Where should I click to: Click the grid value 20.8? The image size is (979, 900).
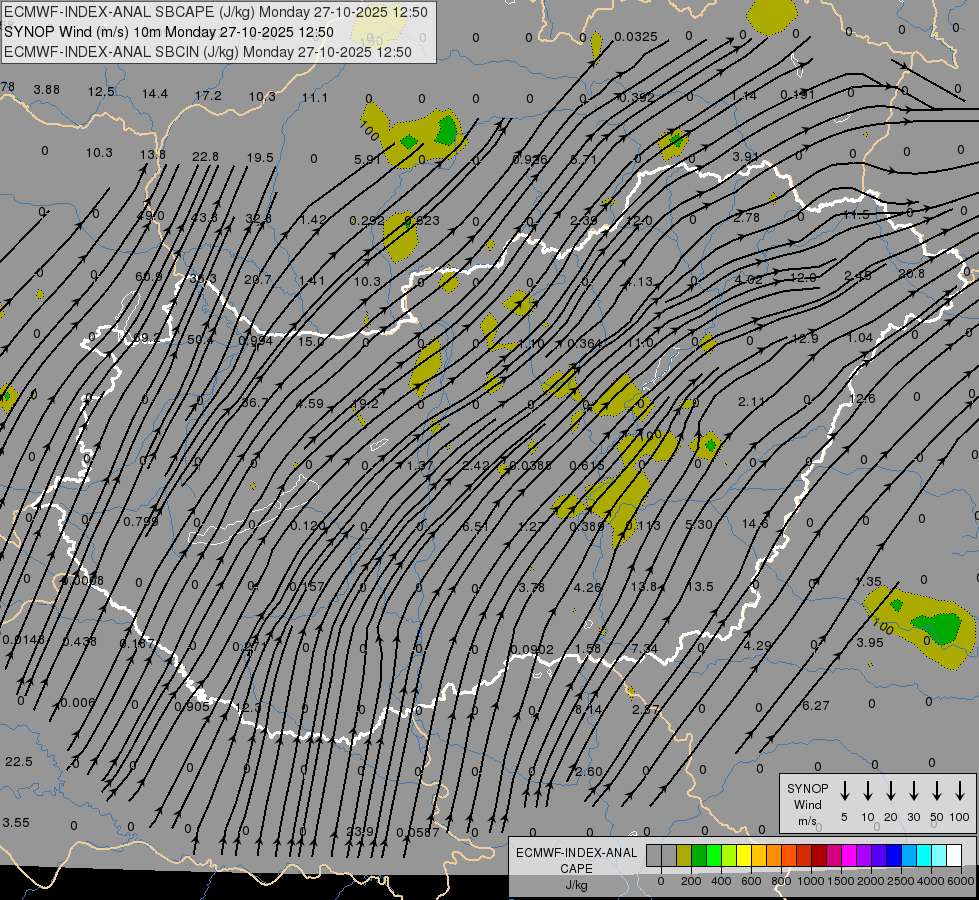[912, 274]
